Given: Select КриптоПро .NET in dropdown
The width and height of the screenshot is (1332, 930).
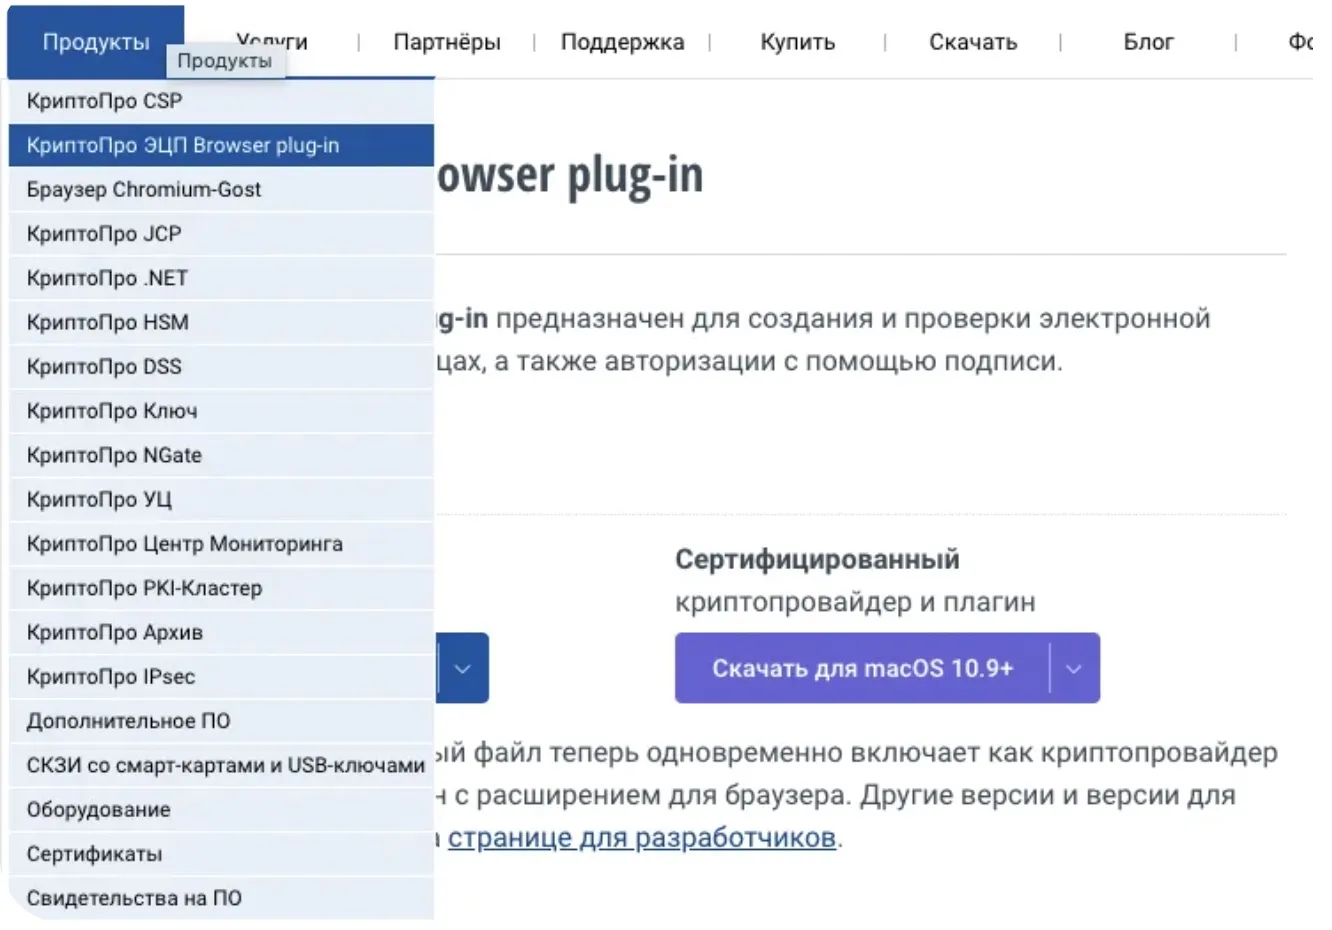Looking at the screenshot, I should pyautogui.click(x=107, y=278).
